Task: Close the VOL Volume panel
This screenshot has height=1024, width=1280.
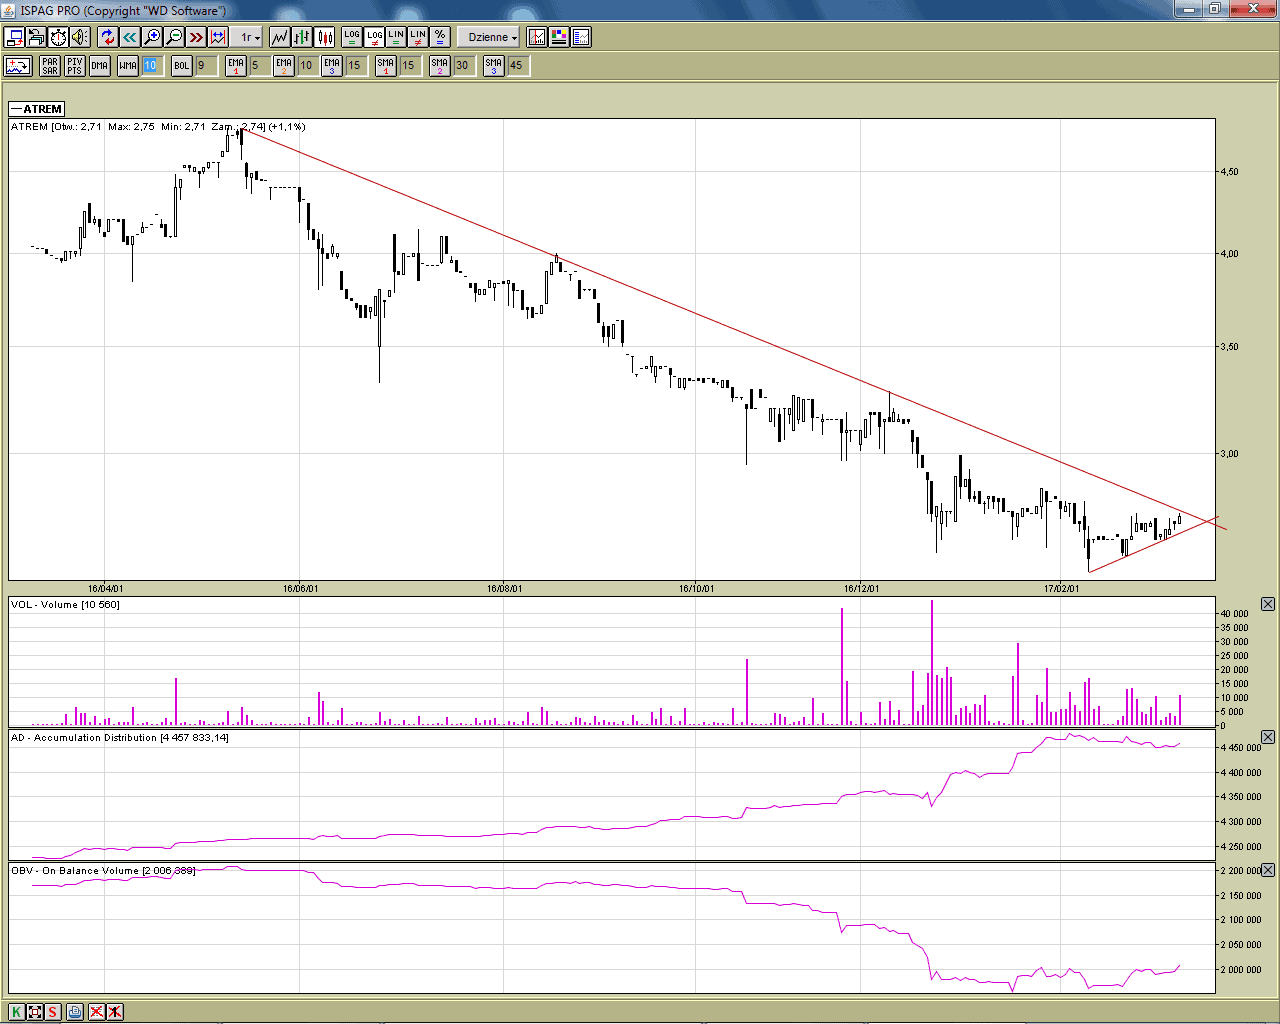Action: click(x=1267, y=604)
